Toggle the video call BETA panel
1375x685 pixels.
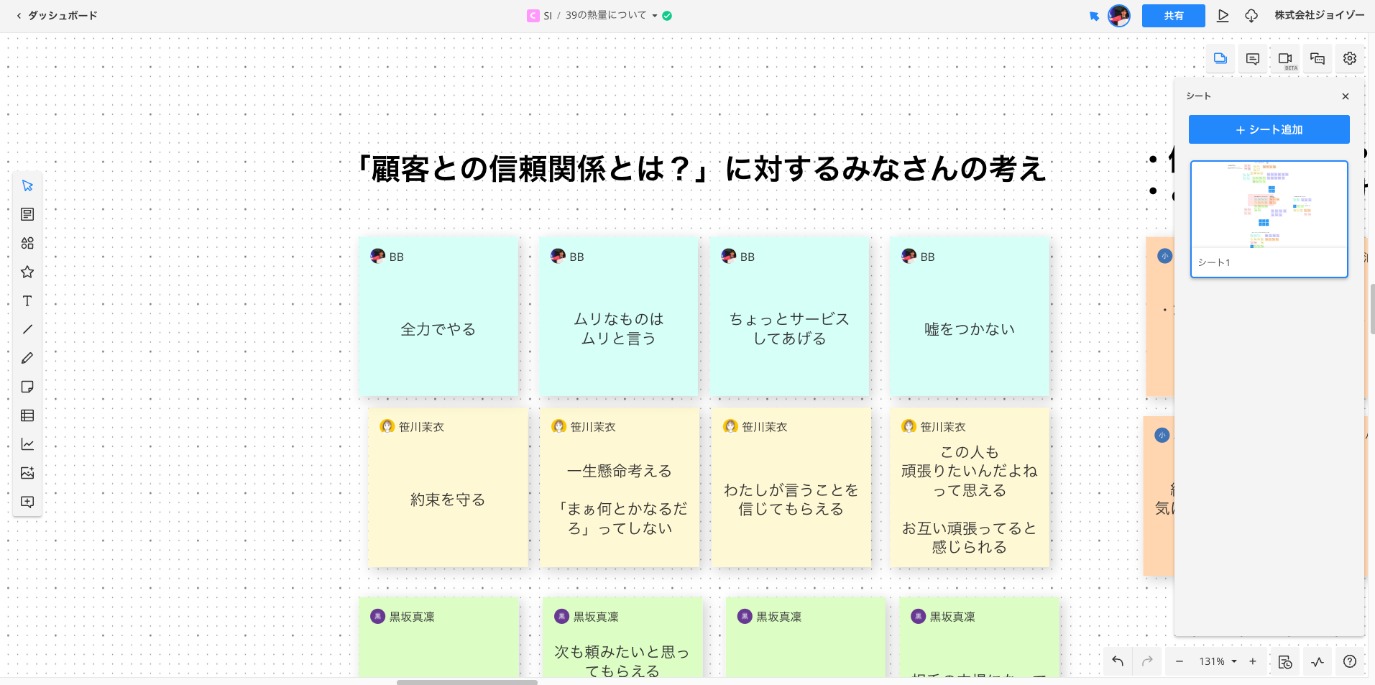pyautogui.click(x=1285, y=59)
